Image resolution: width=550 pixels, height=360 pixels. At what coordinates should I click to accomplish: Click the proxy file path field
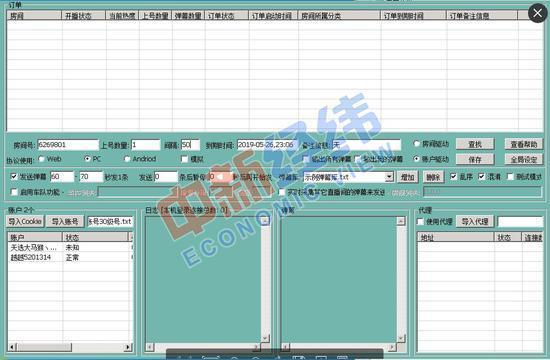click(x=520, y=221)
